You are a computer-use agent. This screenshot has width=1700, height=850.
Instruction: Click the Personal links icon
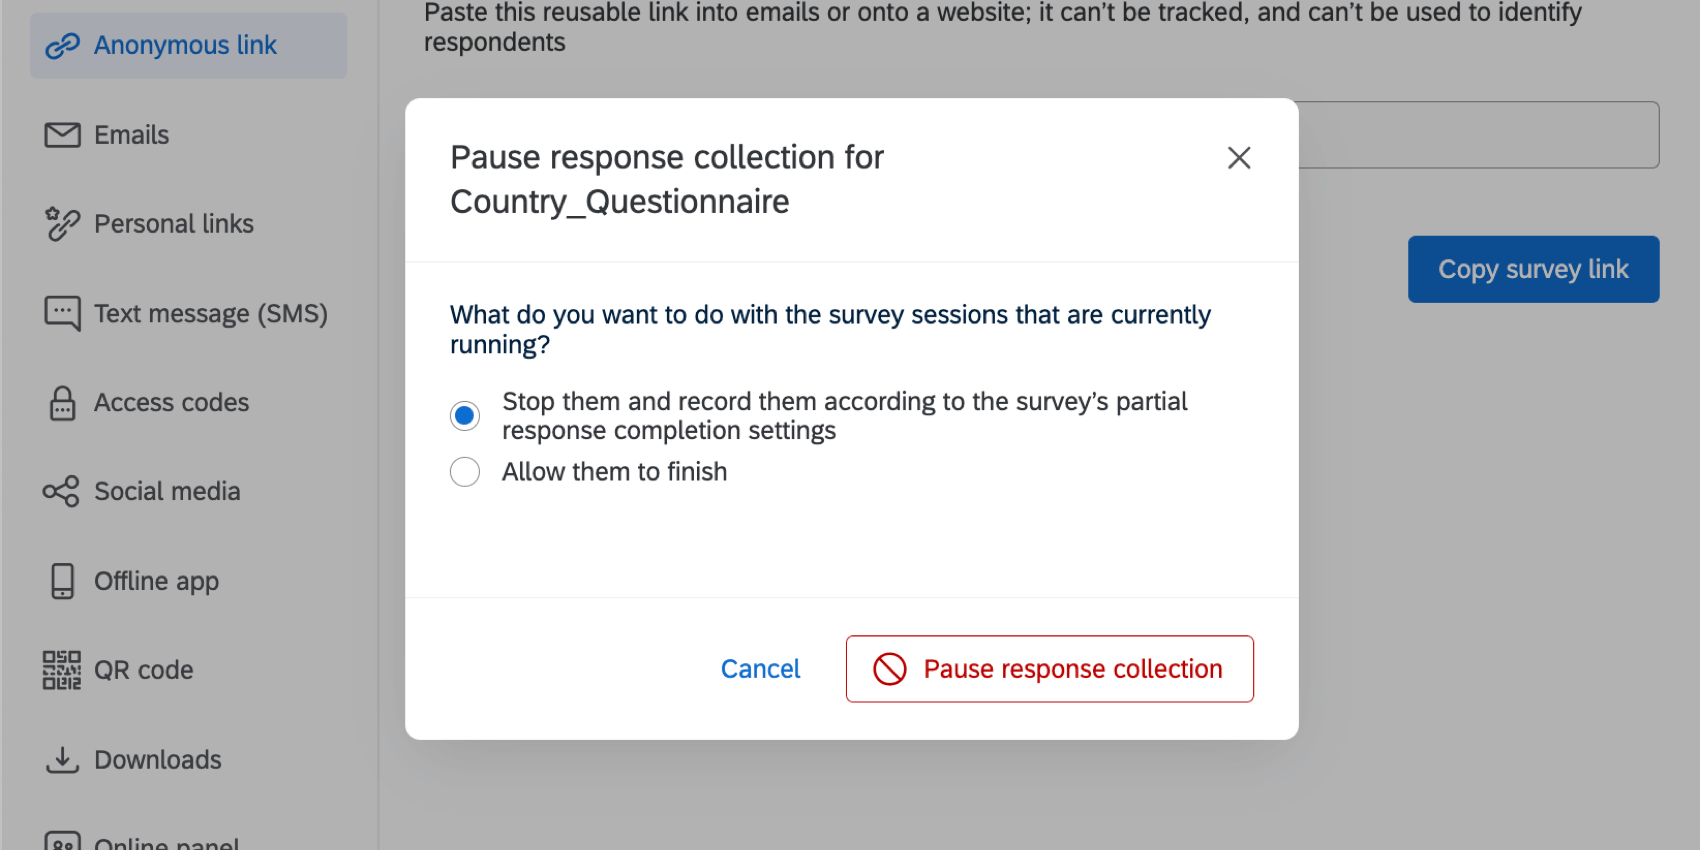(62, 223)
